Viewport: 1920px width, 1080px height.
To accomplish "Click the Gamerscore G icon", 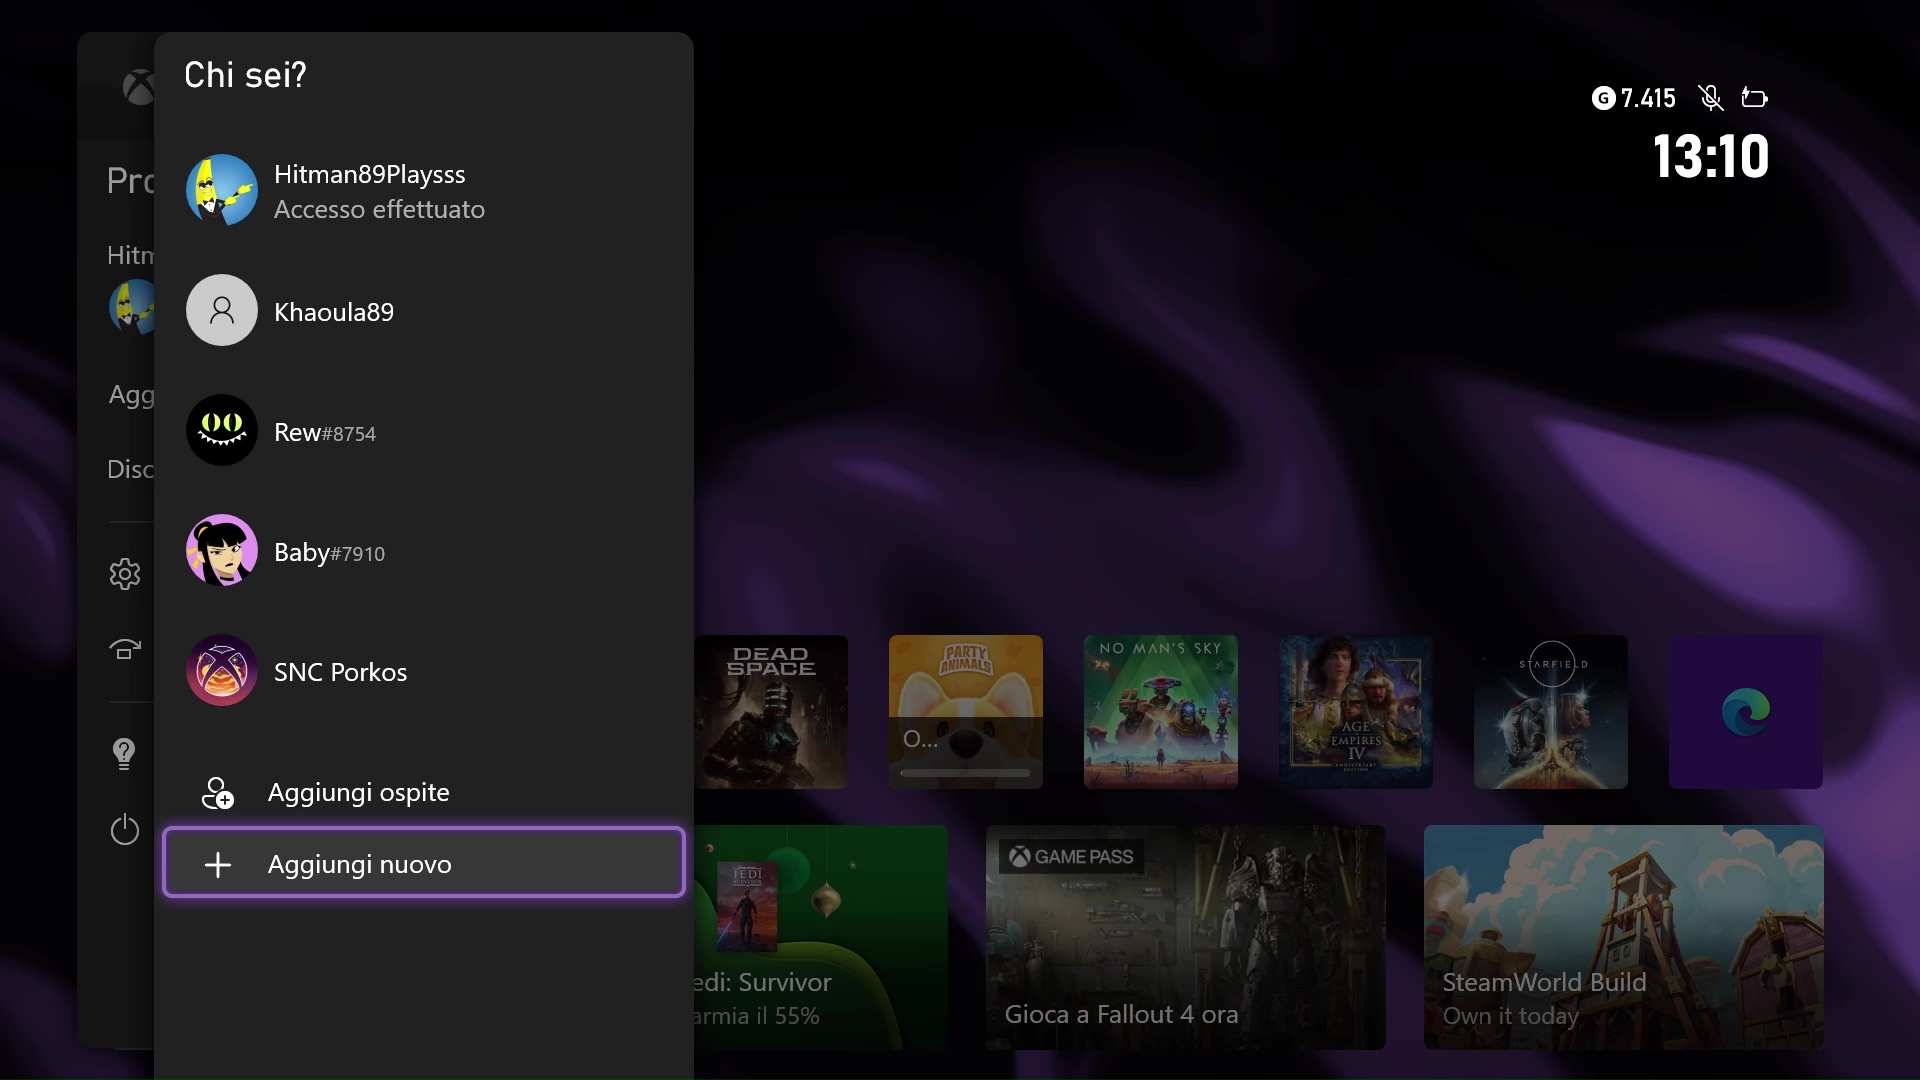I will (1603, 98).
